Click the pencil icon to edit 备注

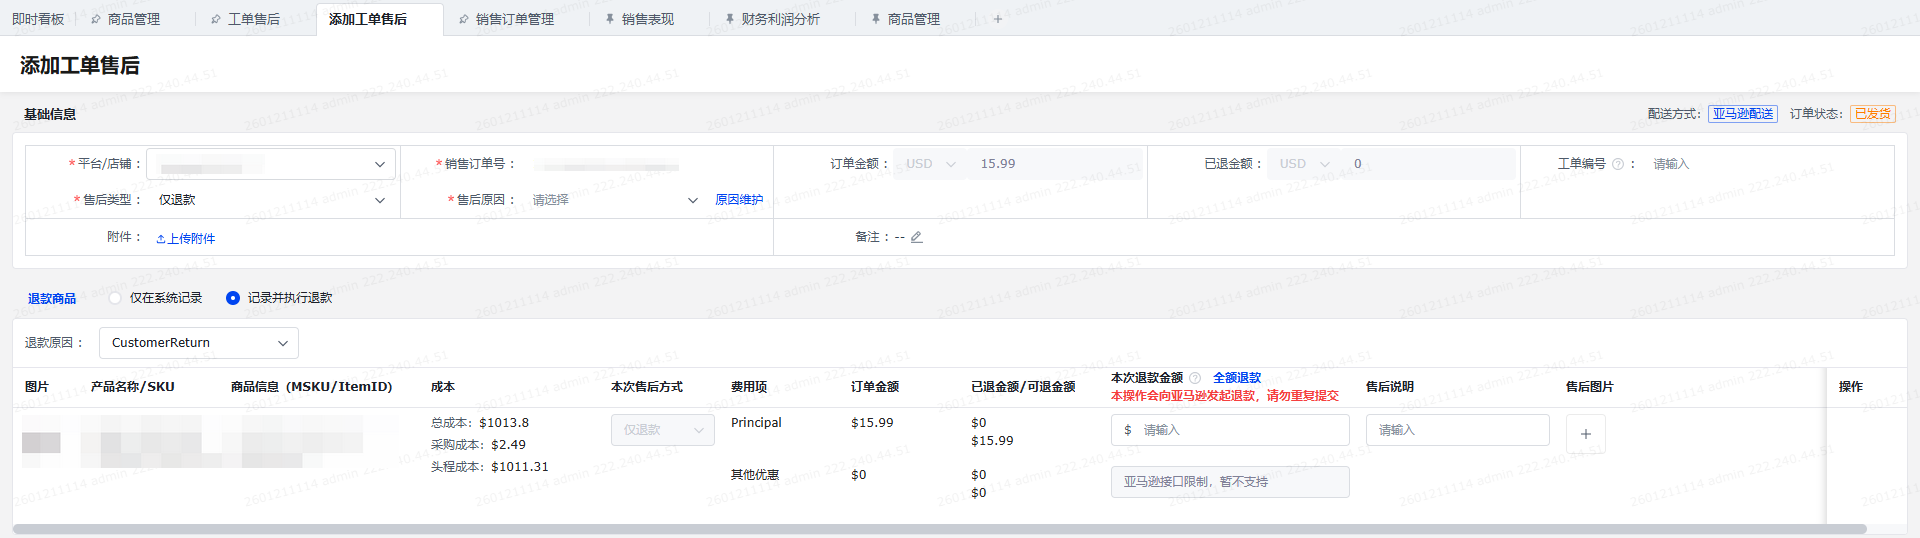click(x=916, y=237)
